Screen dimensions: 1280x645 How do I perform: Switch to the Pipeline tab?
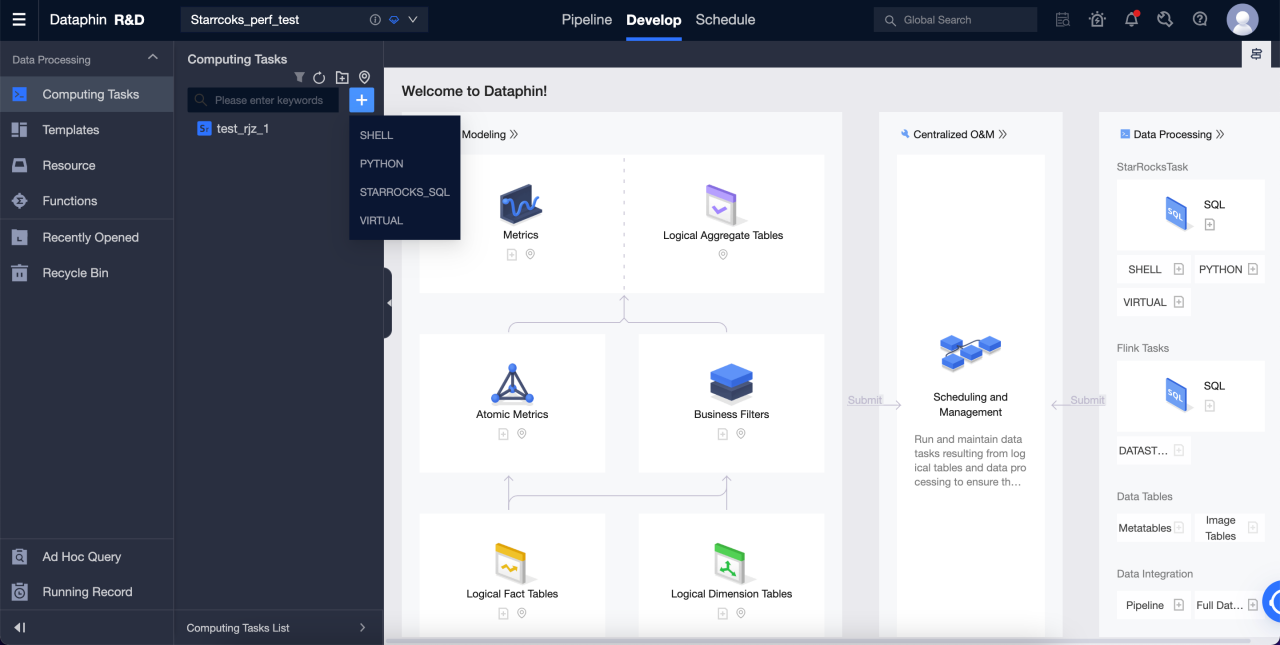586,19
